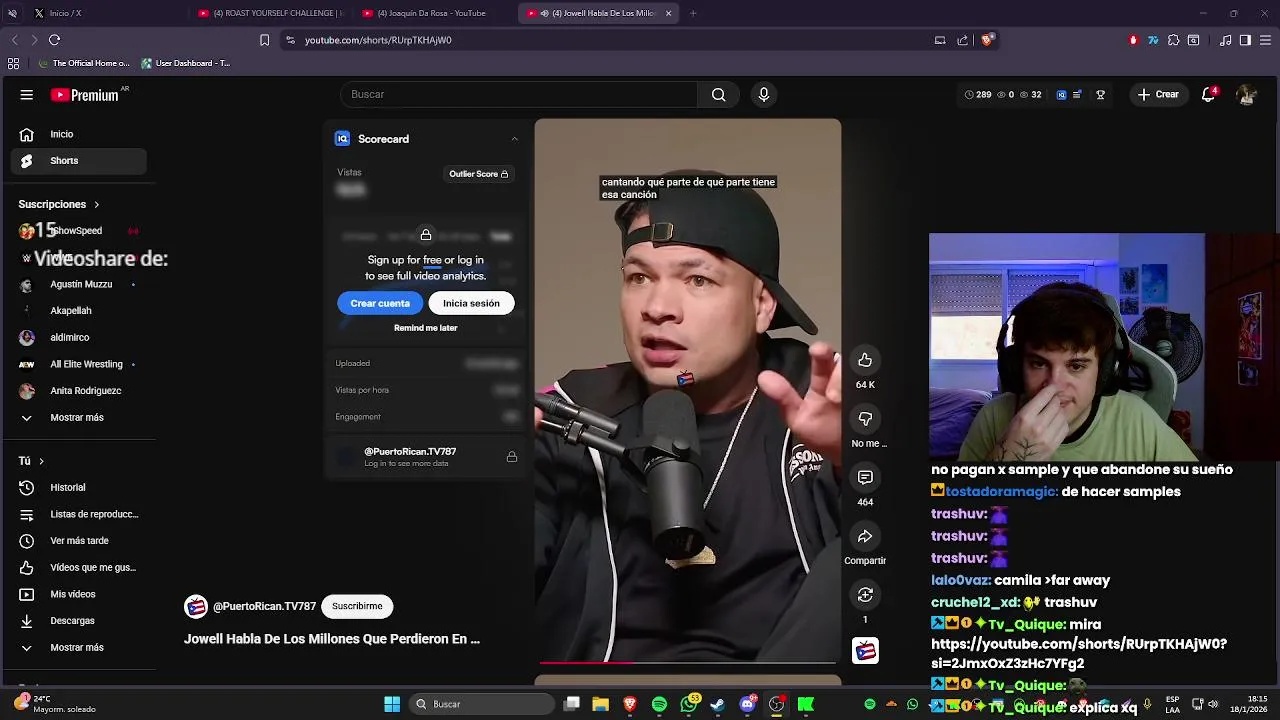Go to Inicio in sidebar

pyautogui.click(x=77, y=134)
